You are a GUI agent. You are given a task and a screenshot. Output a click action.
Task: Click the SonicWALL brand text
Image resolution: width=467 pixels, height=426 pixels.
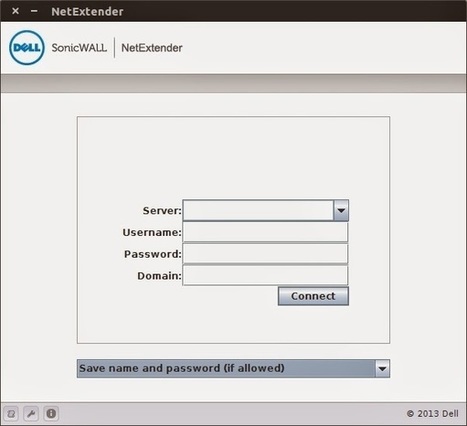tap(79, 48)
